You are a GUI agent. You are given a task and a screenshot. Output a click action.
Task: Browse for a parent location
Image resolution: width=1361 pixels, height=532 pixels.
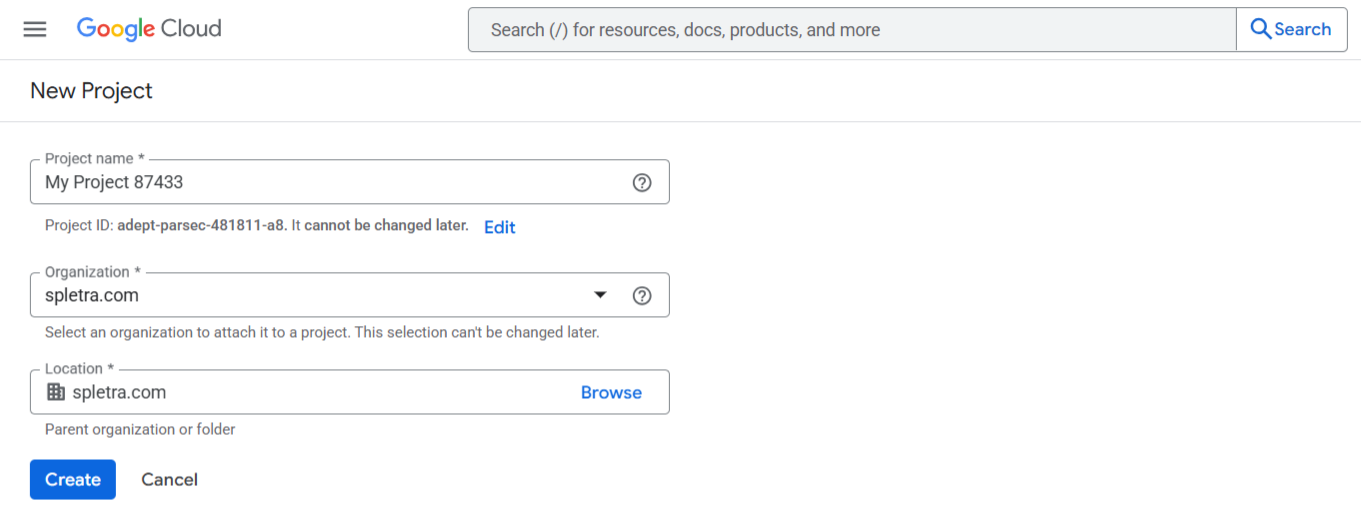coord(611,392)
